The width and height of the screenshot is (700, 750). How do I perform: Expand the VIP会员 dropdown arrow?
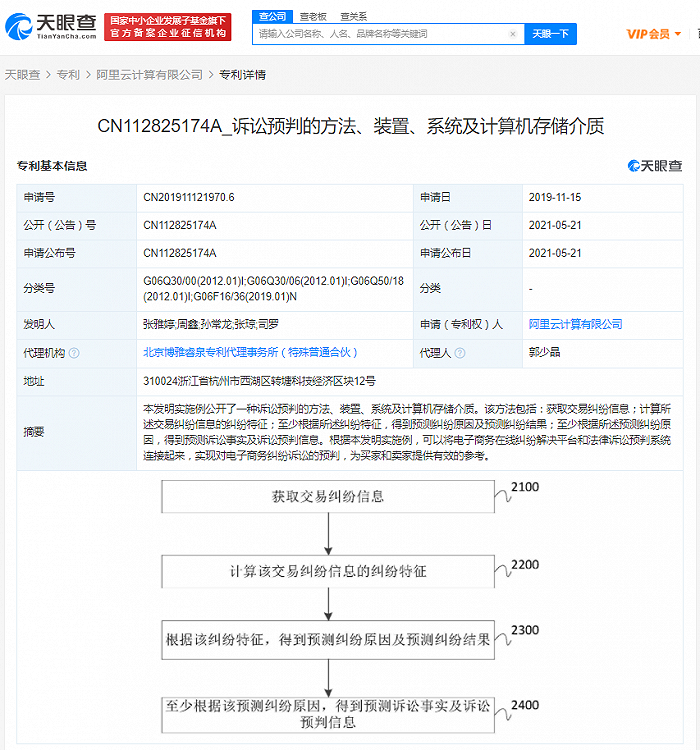678,34
